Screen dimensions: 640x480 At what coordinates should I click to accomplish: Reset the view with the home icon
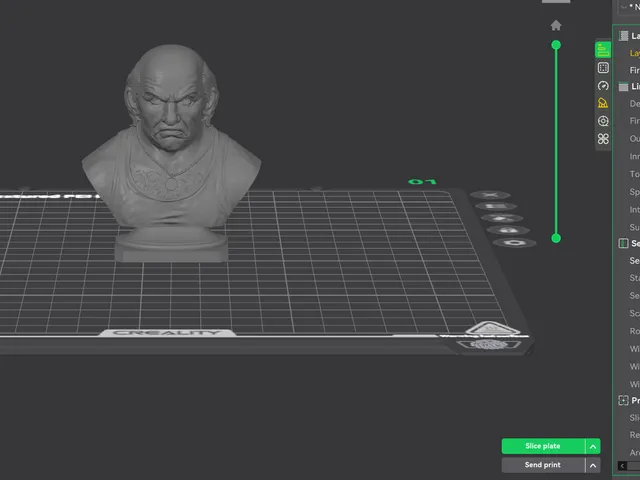pos(556,26)
